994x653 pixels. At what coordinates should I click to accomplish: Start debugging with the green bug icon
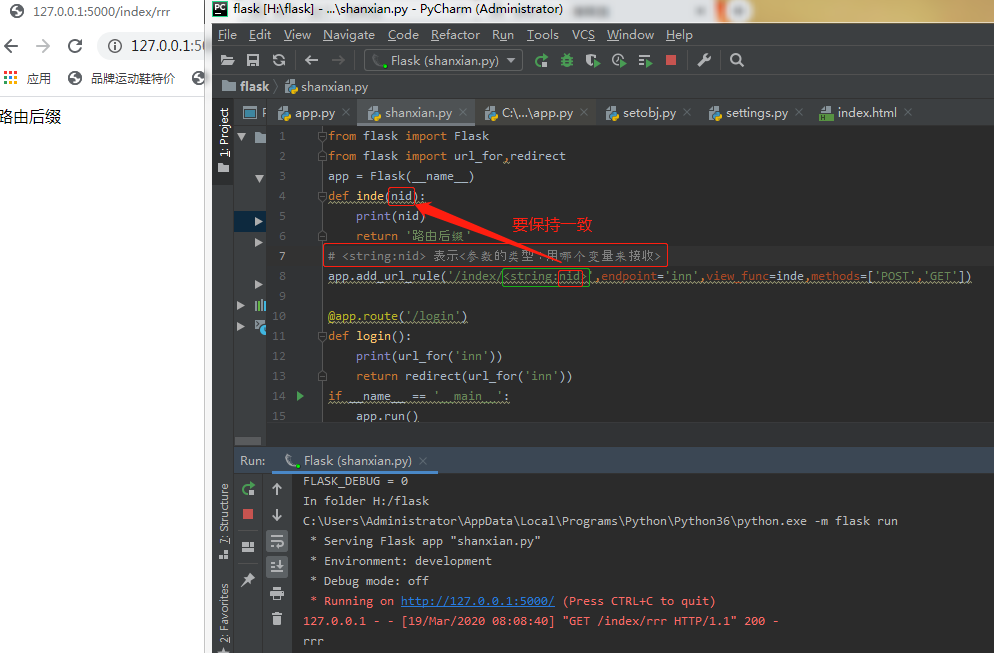[x=567, y=60]
